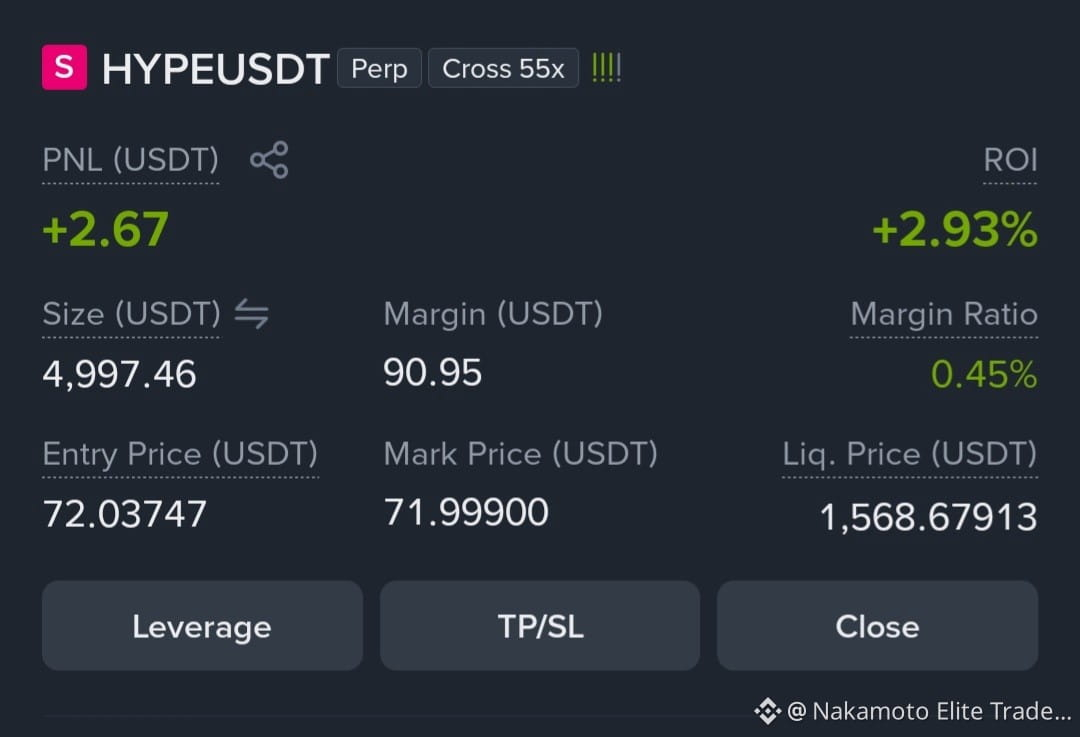This screenshot has width=1080, height=737.
Task: Tap the Perp contract tag
Action: (380, 68)
